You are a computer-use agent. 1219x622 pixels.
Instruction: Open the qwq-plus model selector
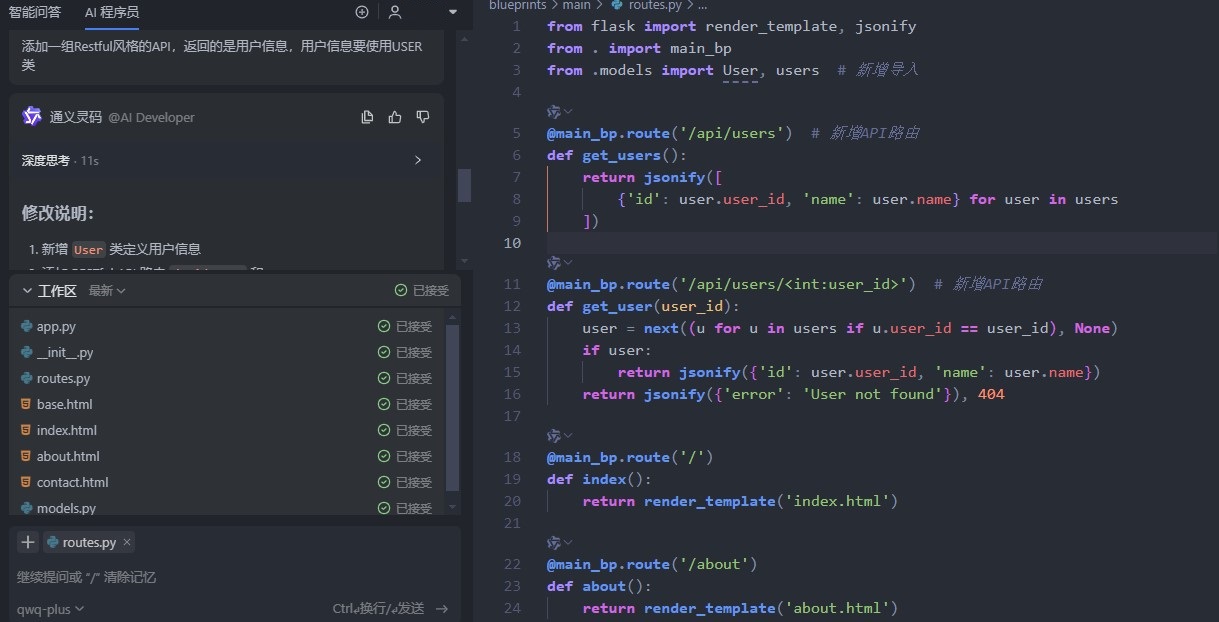pos(50,608)
